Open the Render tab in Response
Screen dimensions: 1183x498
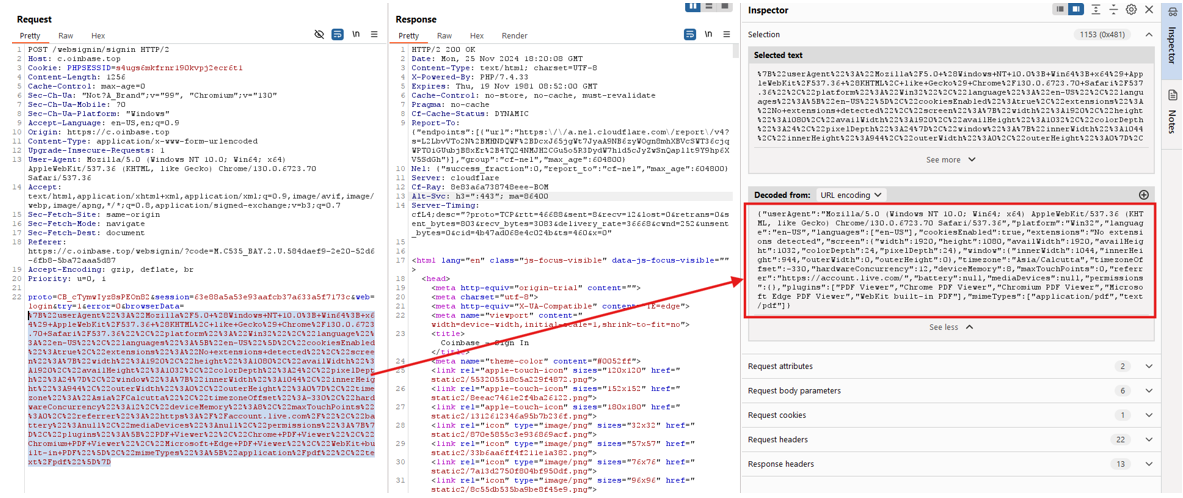(x=514, y=36)
